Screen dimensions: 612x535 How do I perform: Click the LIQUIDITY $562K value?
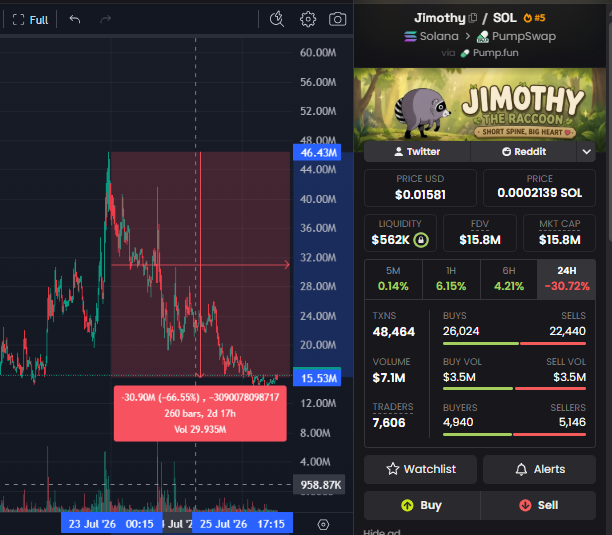tap(390, 240)
